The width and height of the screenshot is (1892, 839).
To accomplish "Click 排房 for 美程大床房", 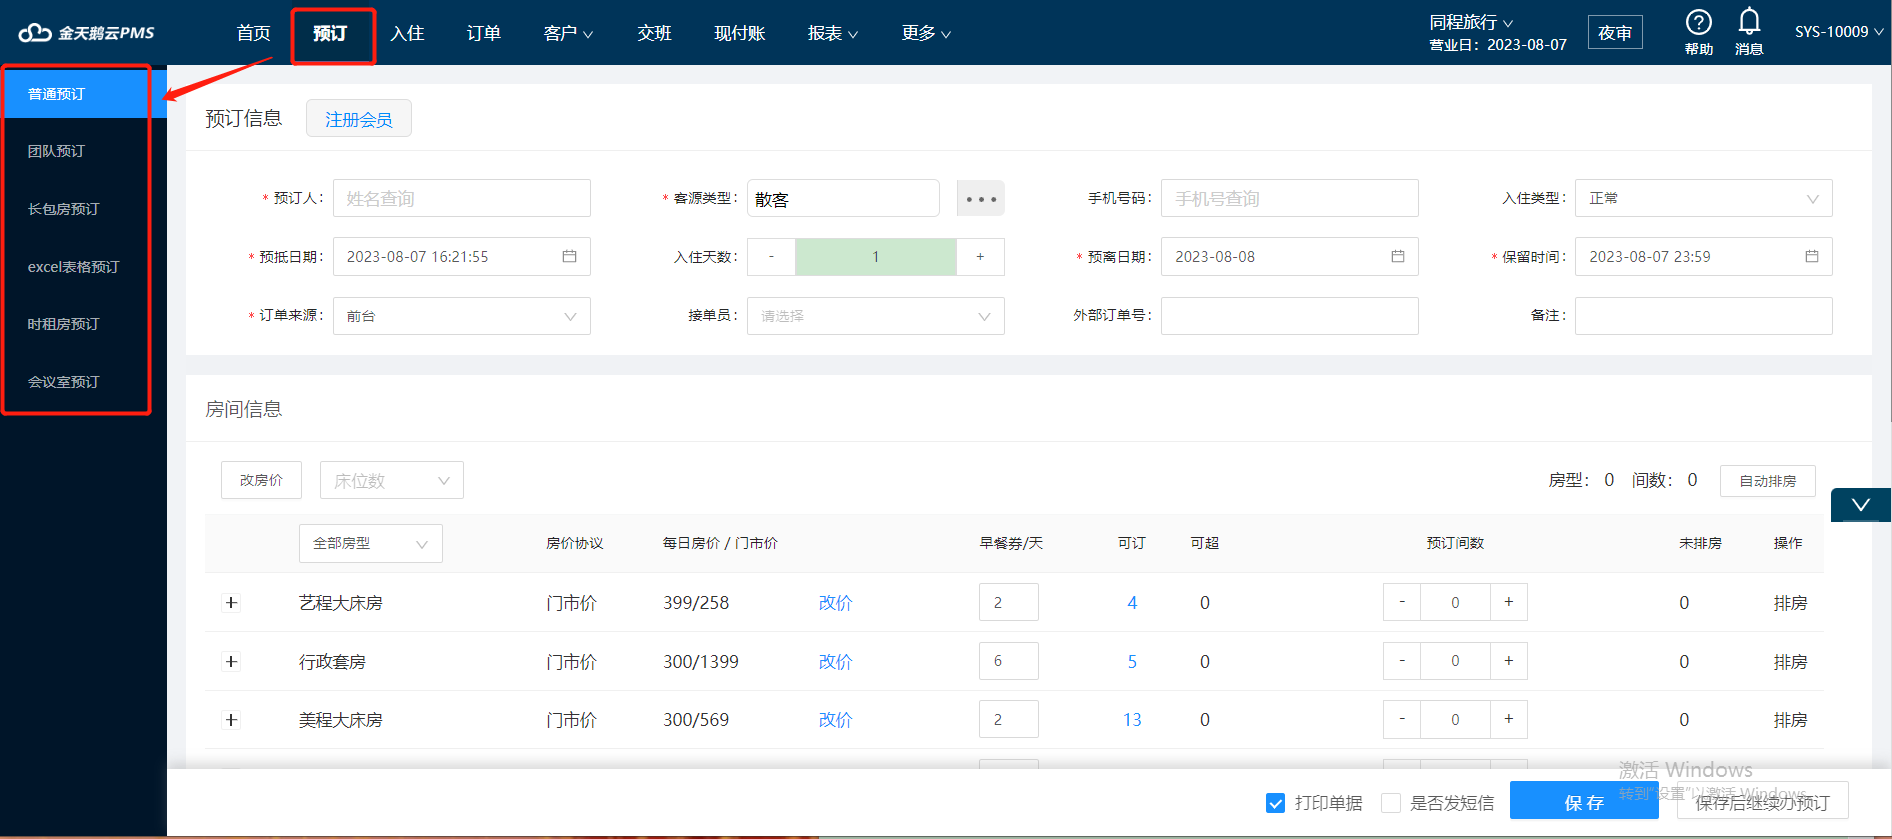I will click(x=1790, y=720).
